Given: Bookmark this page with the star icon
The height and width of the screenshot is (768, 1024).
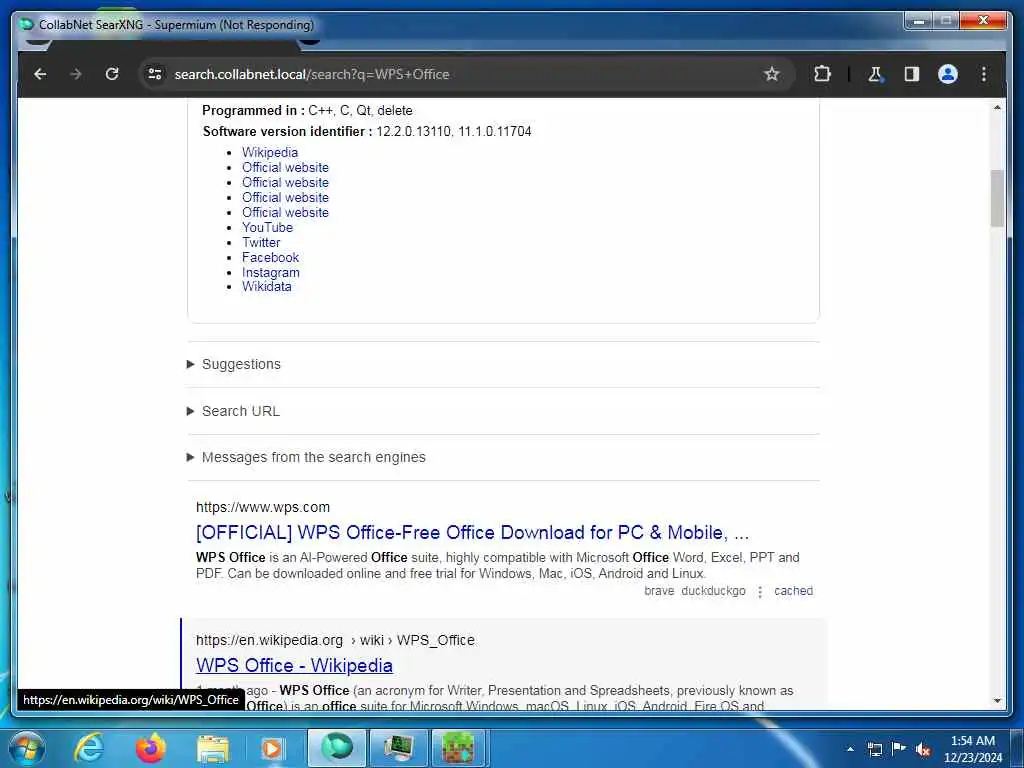Looking at the screenshot, I should pyautogui.click(x=772, y=74).
